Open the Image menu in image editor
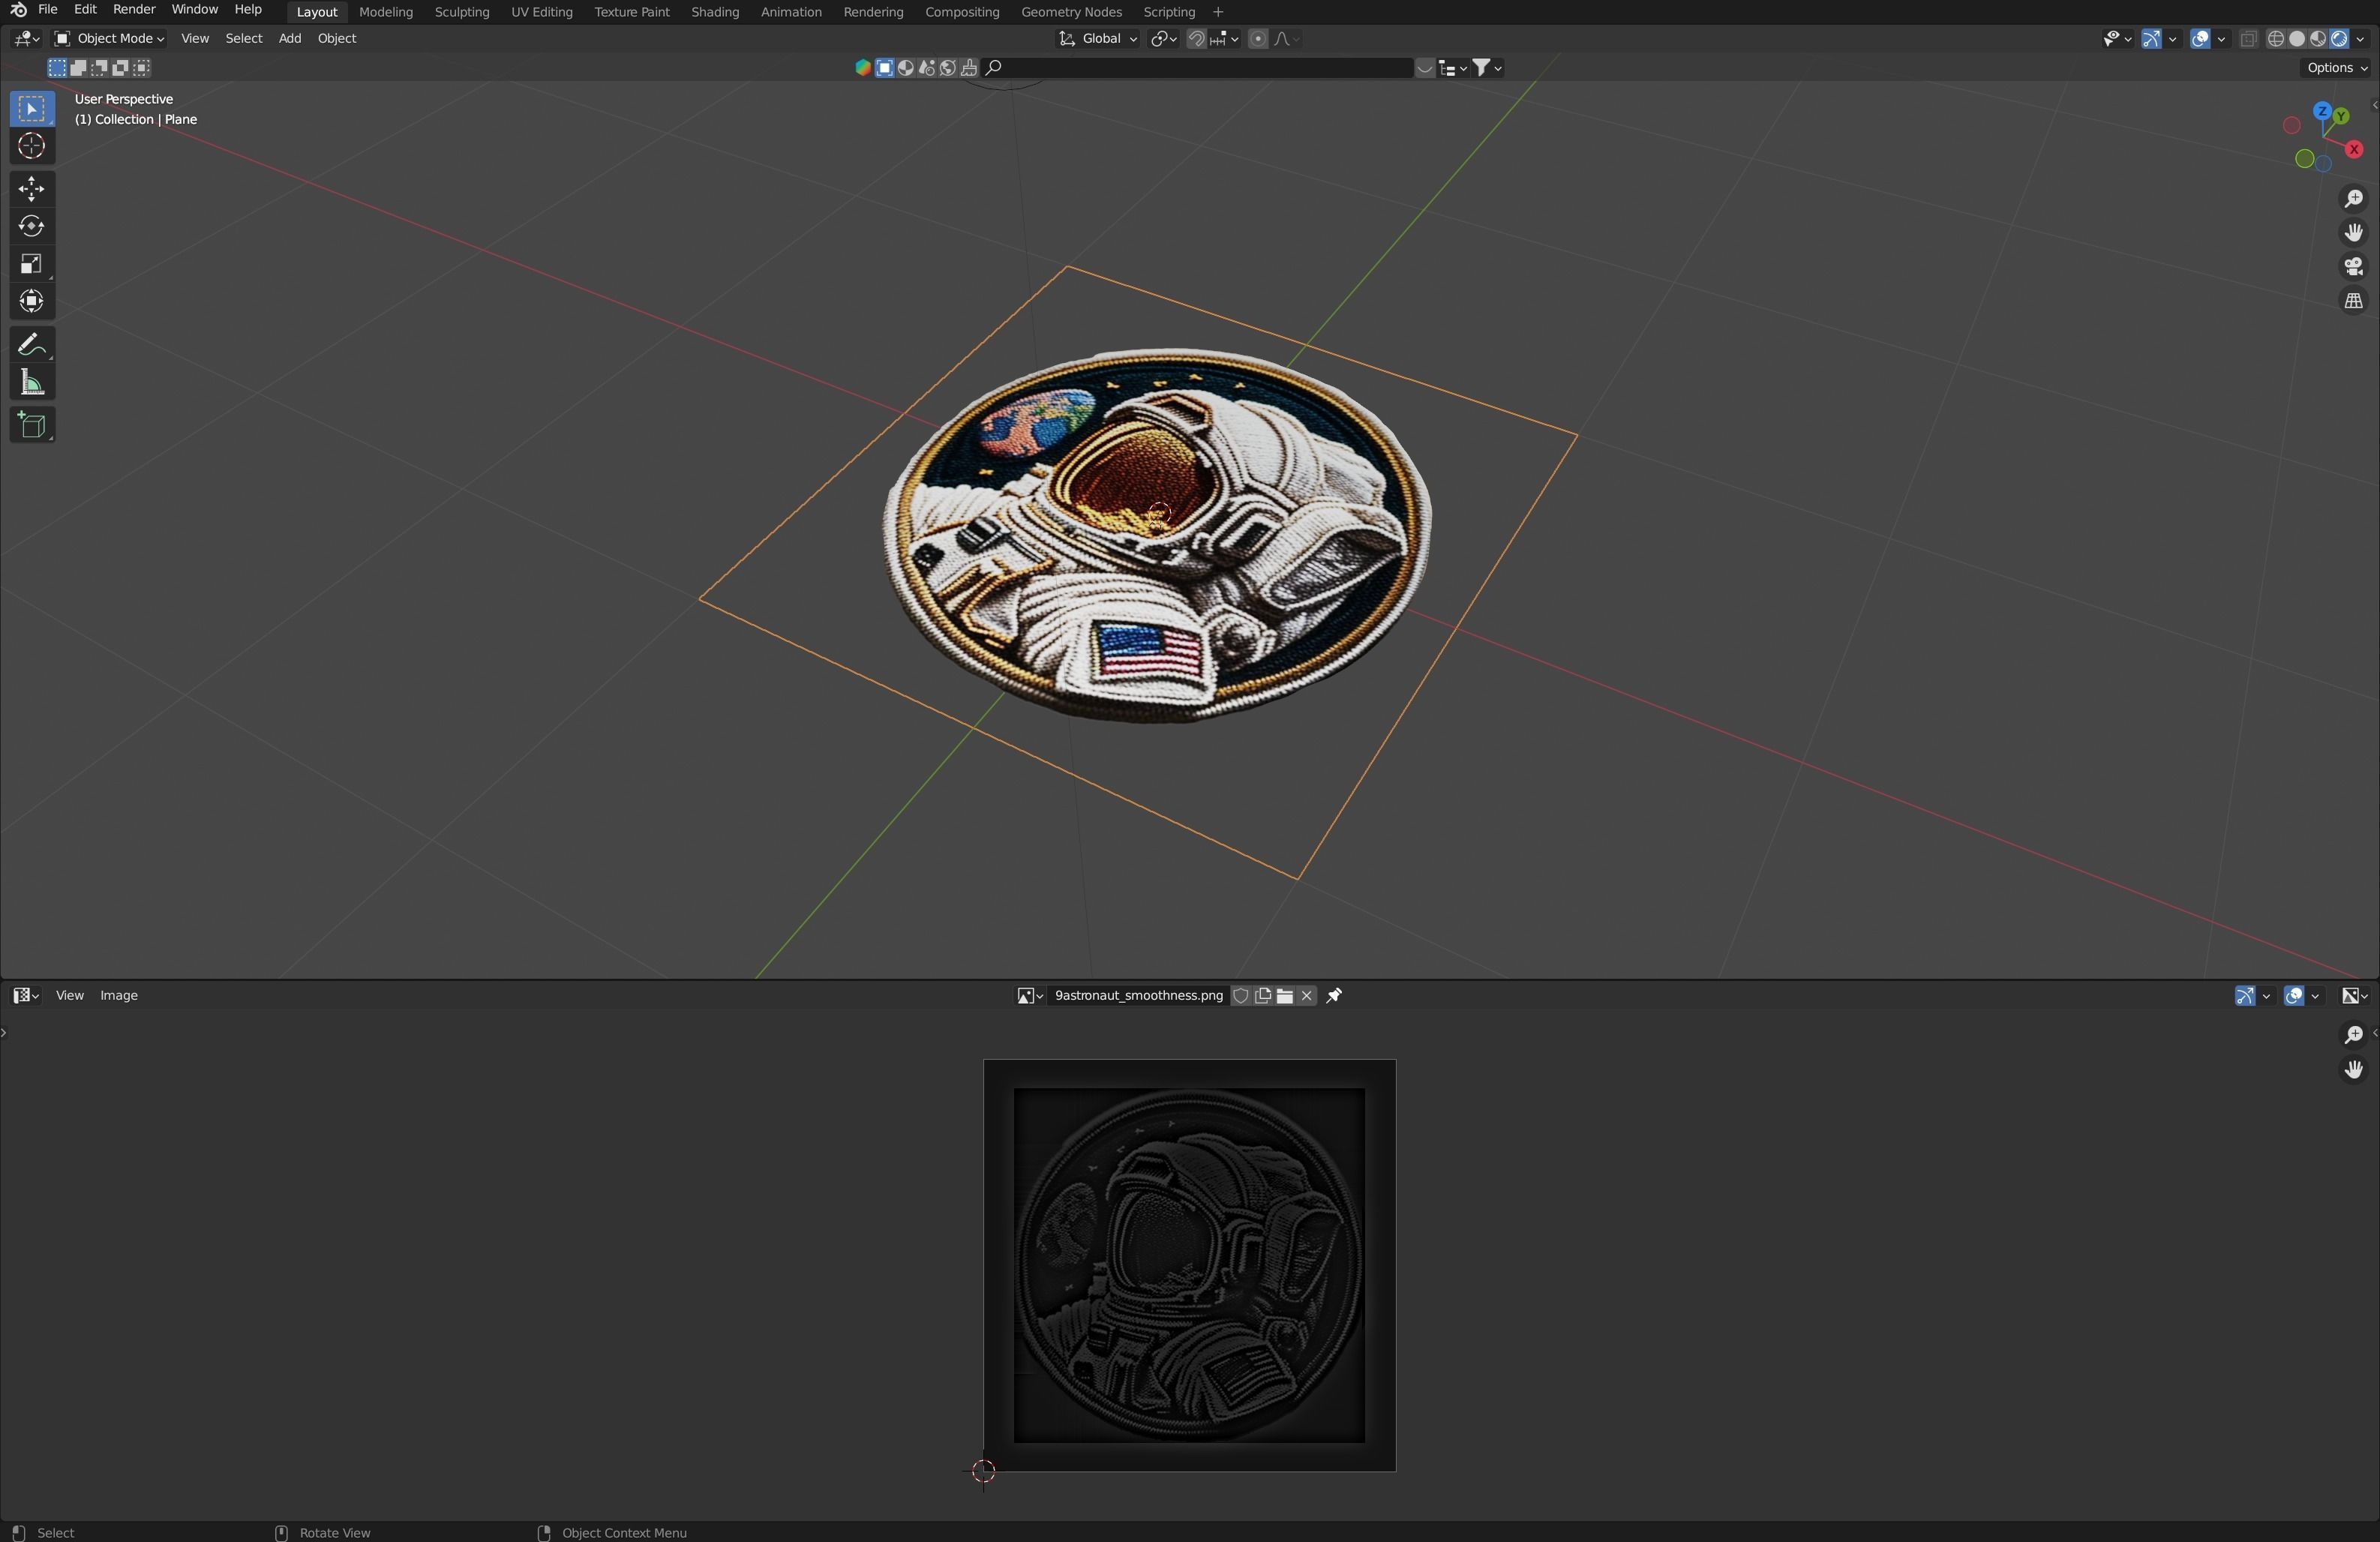 point(119,995)
